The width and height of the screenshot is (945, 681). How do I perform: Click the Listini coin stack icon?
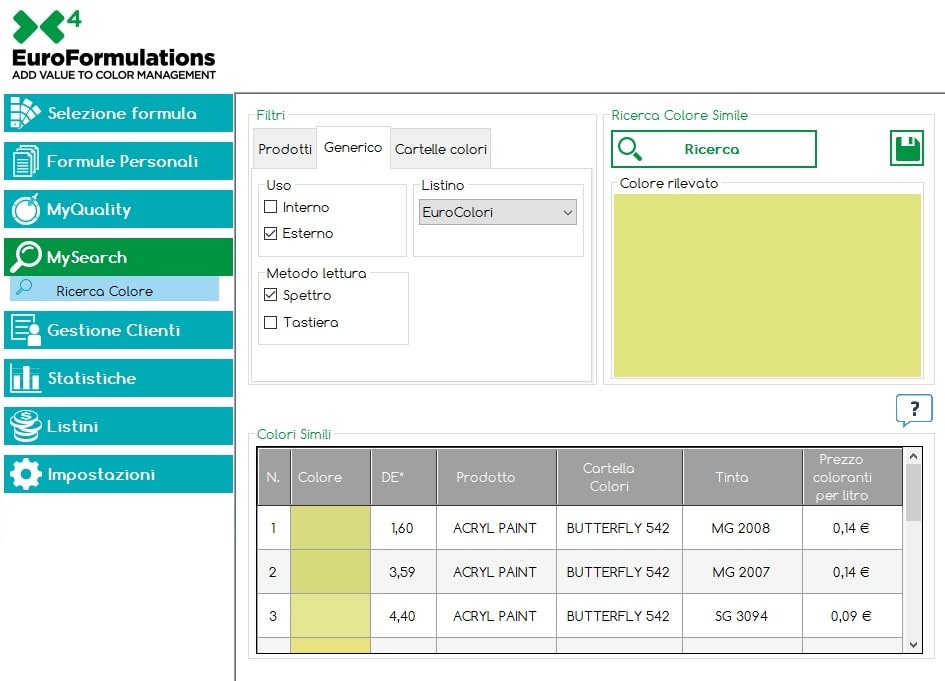[25, 426]
